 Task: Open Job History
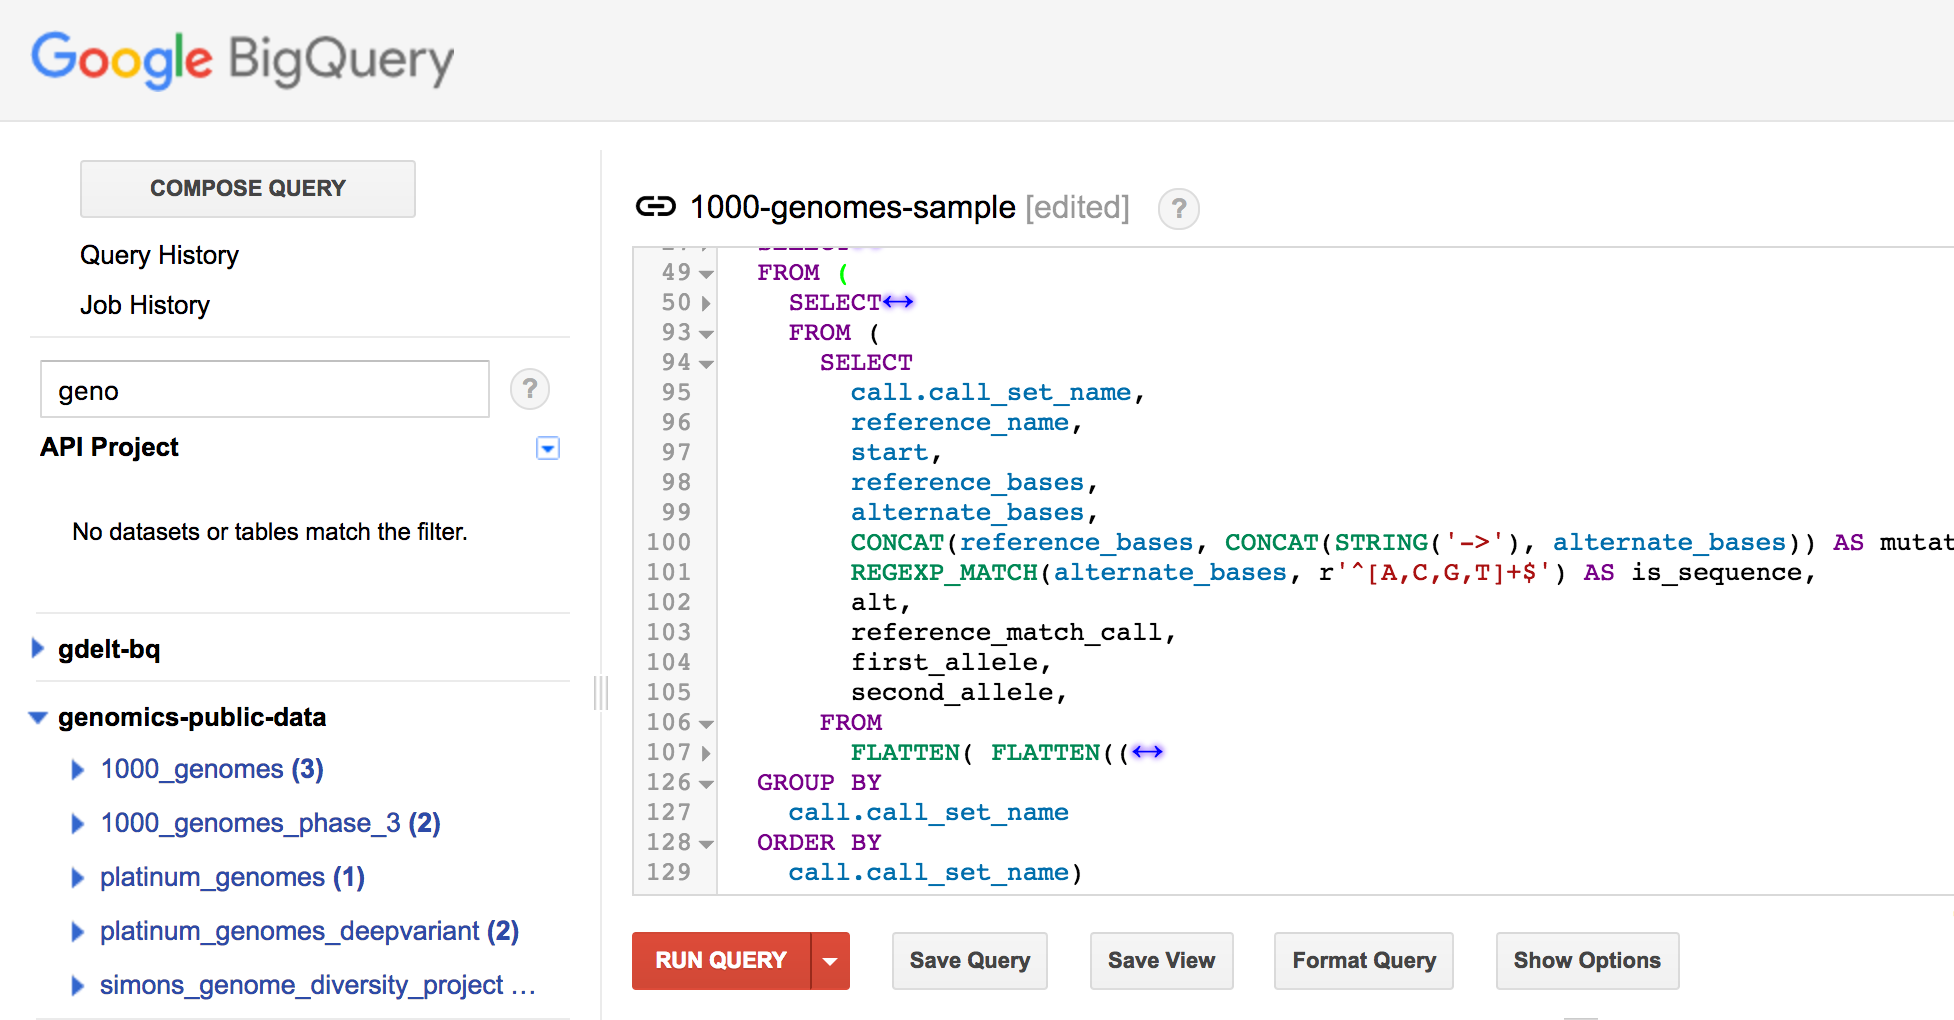(145, 305)
